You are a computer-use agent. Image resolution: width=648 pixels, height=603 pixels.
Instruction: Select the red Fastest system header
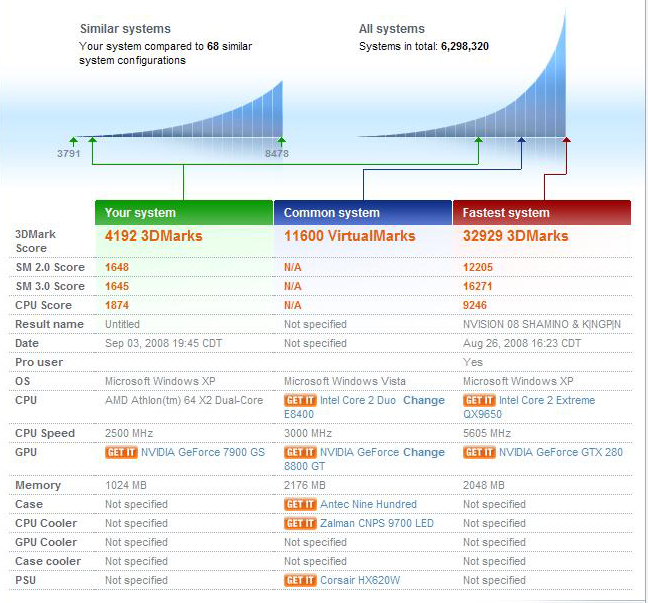pyautogui.click(x=541, y=212)
